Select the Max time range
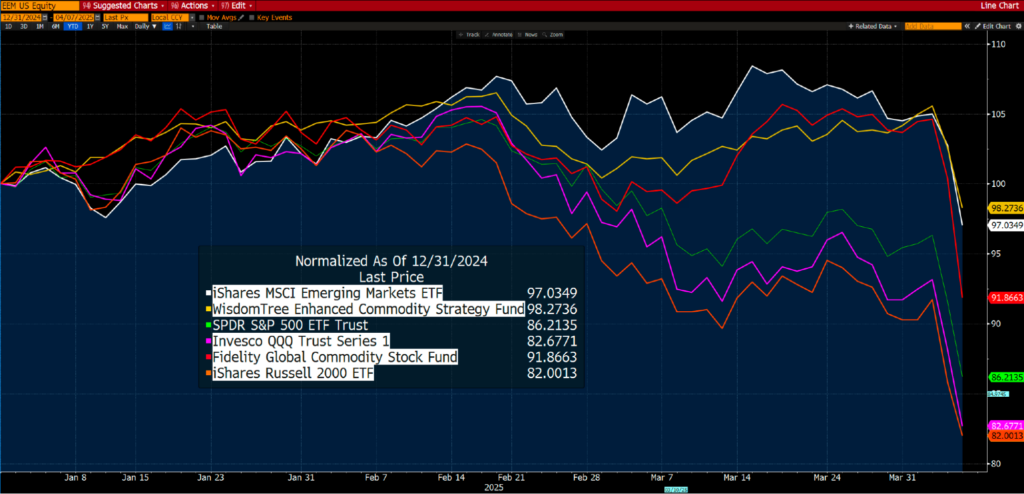The width and height of the screenshot is (1024, 494). [122, 27]
